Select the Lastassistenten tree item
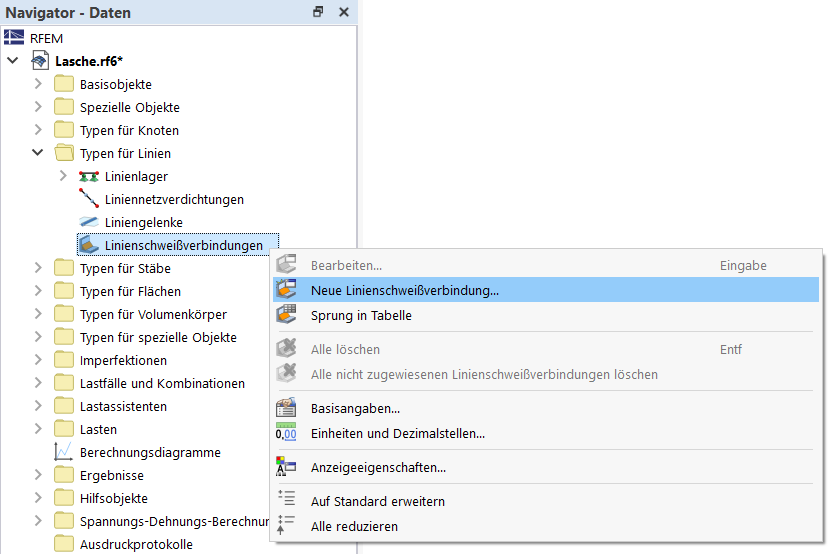The width and height of the screenshot is (840, 554). [123, 406]
